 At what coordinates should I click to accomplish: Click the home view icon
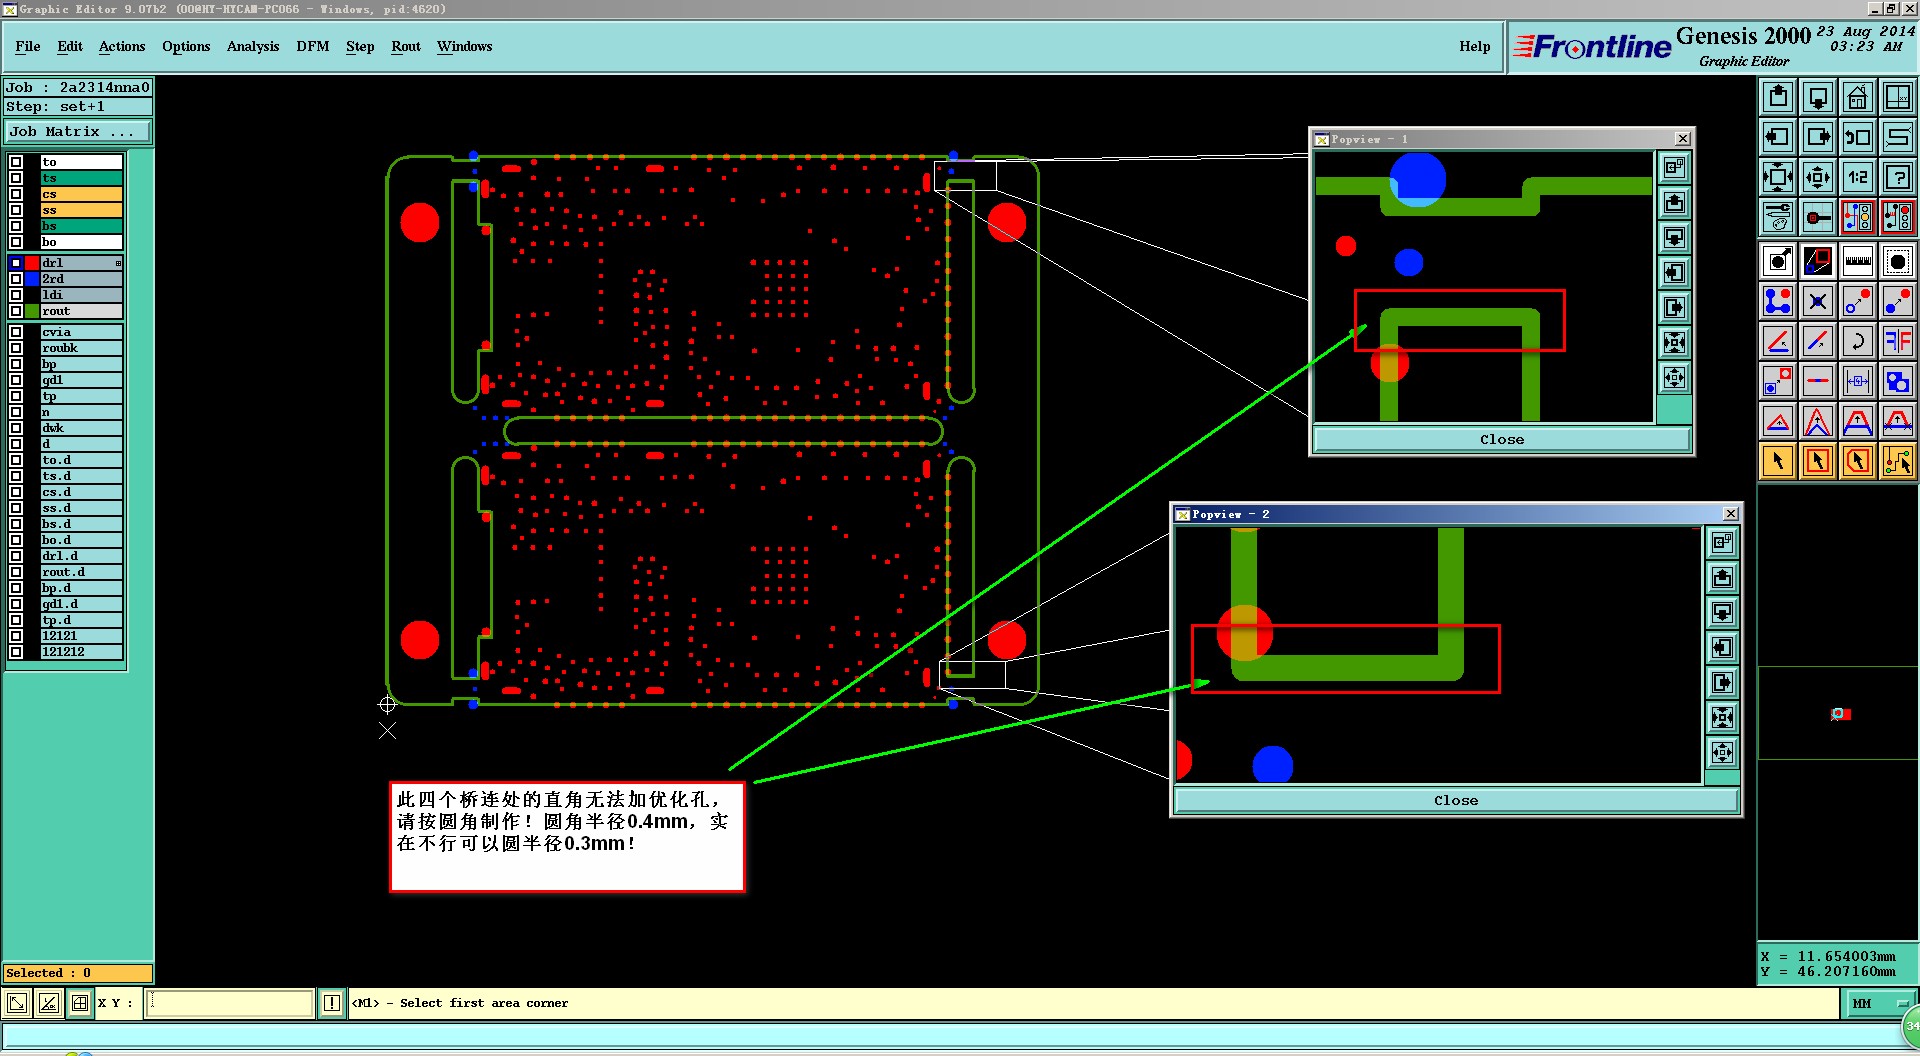tap(1858, 97)
